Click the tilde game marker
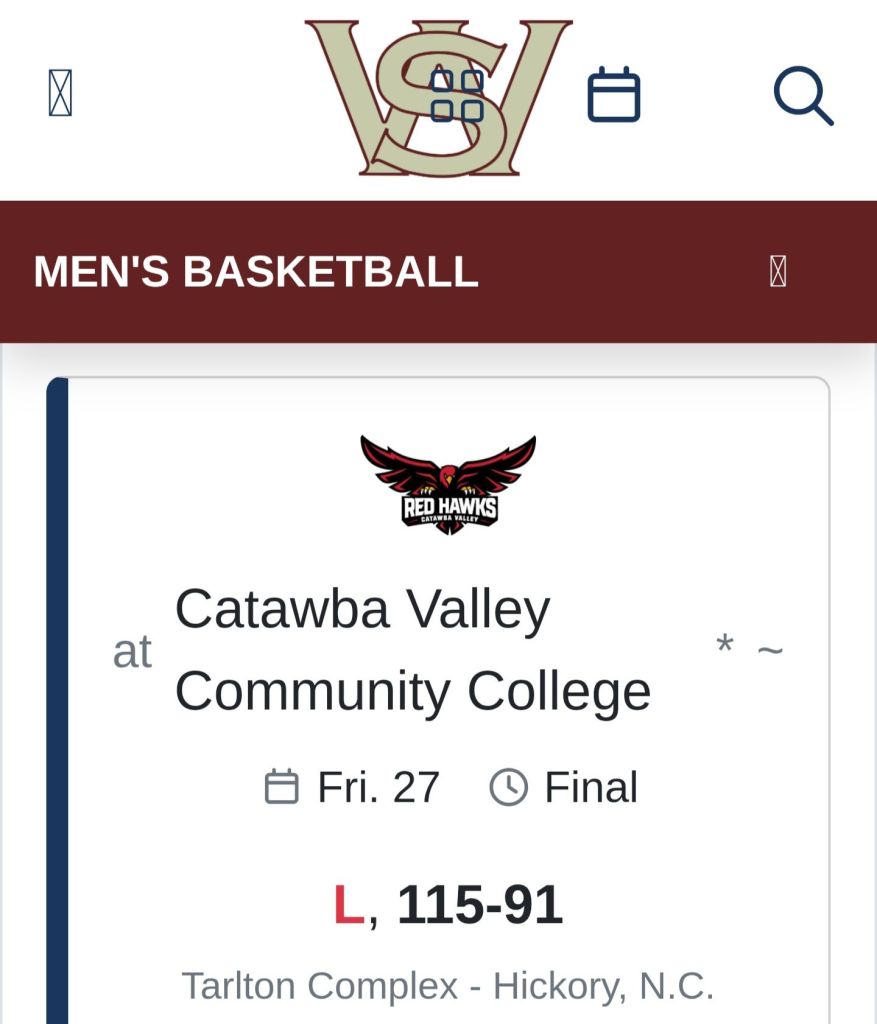The width and height of the screenshot is (877, 1024). click(770, 651)
